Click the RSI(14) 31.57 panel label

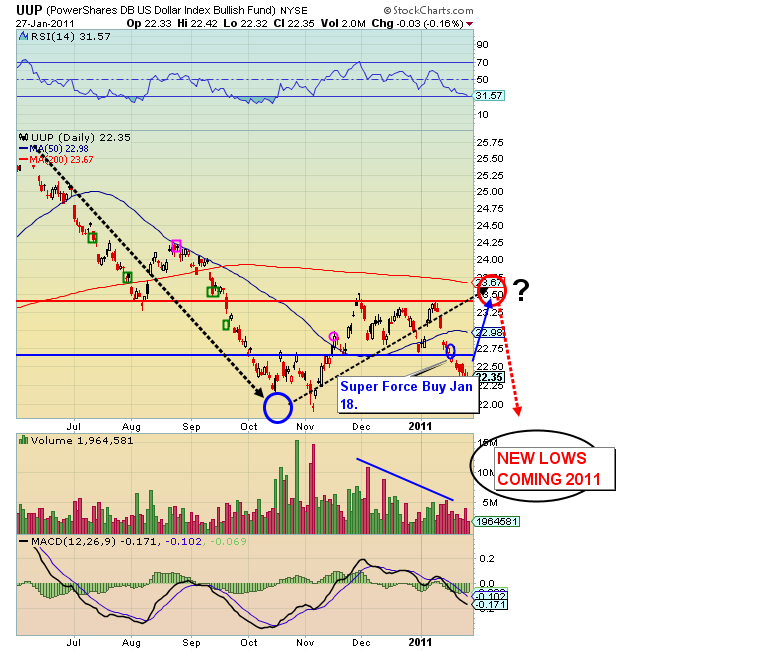pyautogui.click(x=70, y=36)
